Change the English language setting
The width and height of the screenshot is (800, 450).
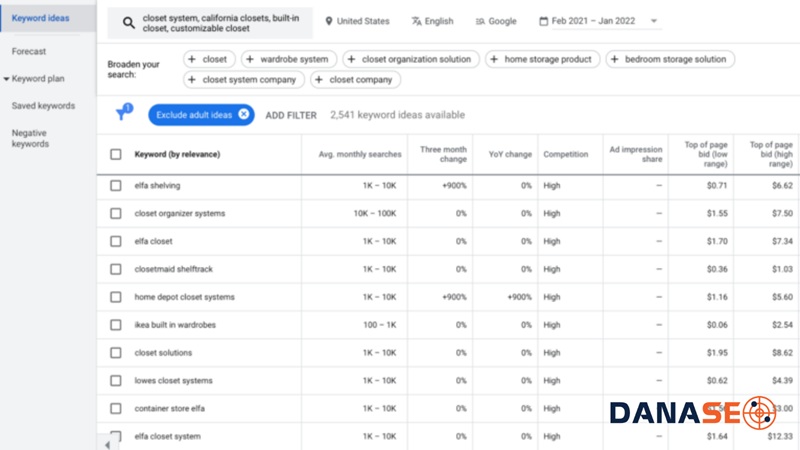point(432,21)
